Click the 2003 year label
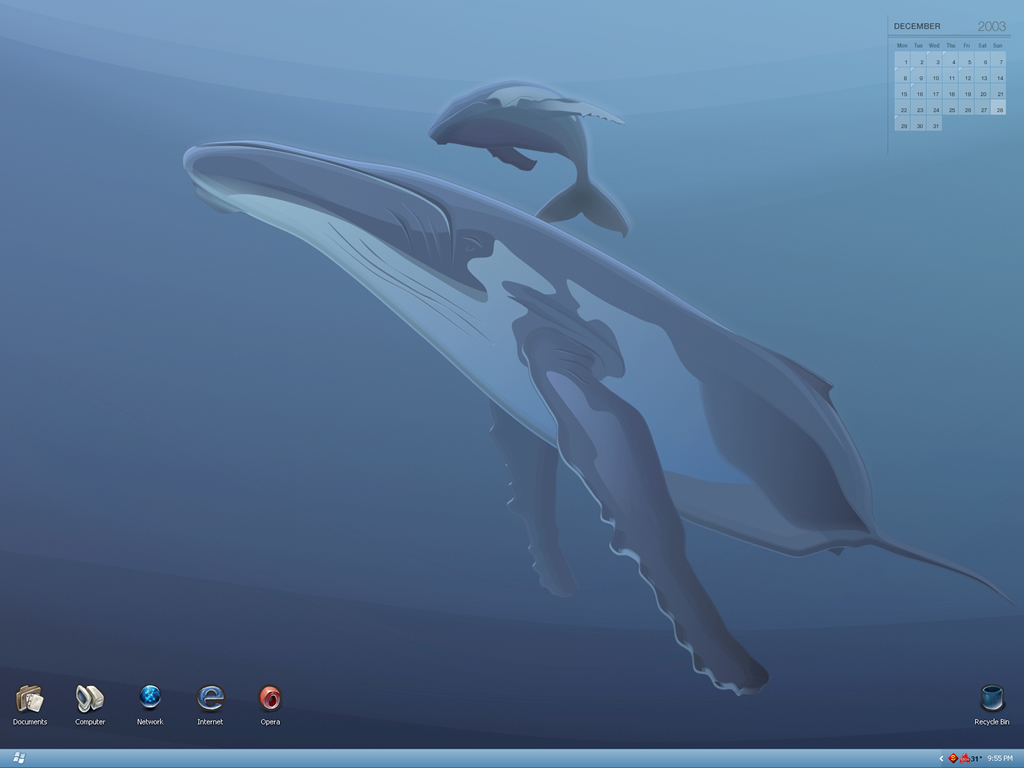This screenshot has width=1024, height=768. [x=991, y=26]
